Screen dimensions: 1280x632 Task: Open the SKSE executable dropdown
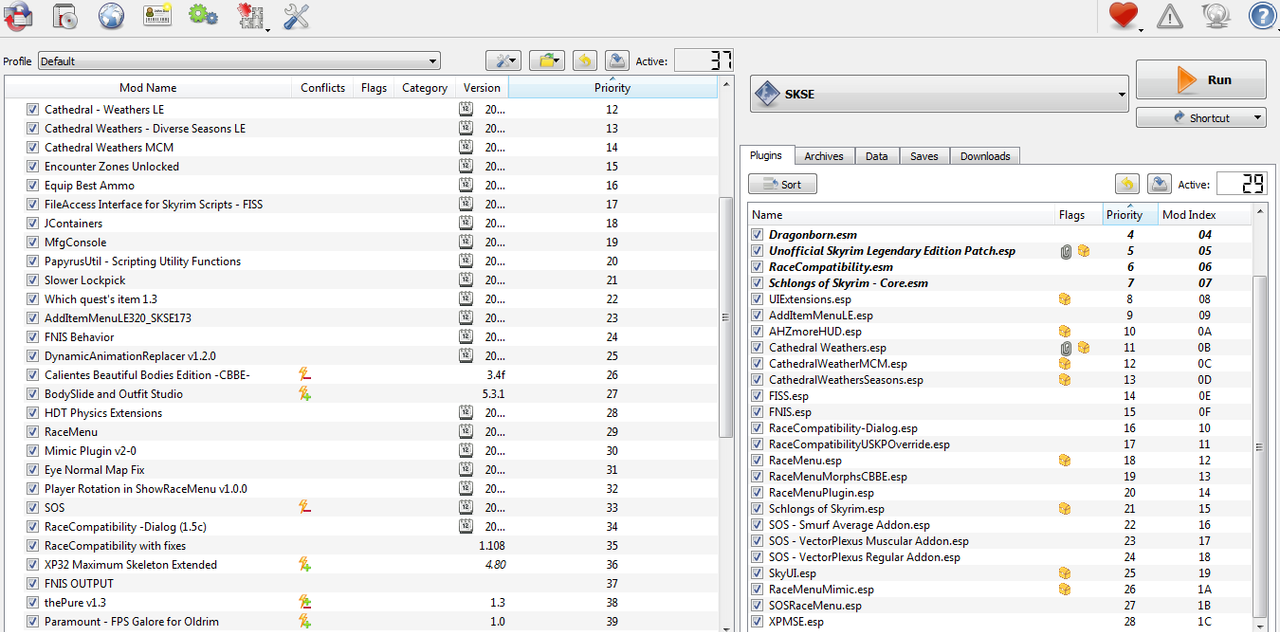[939, 94]
